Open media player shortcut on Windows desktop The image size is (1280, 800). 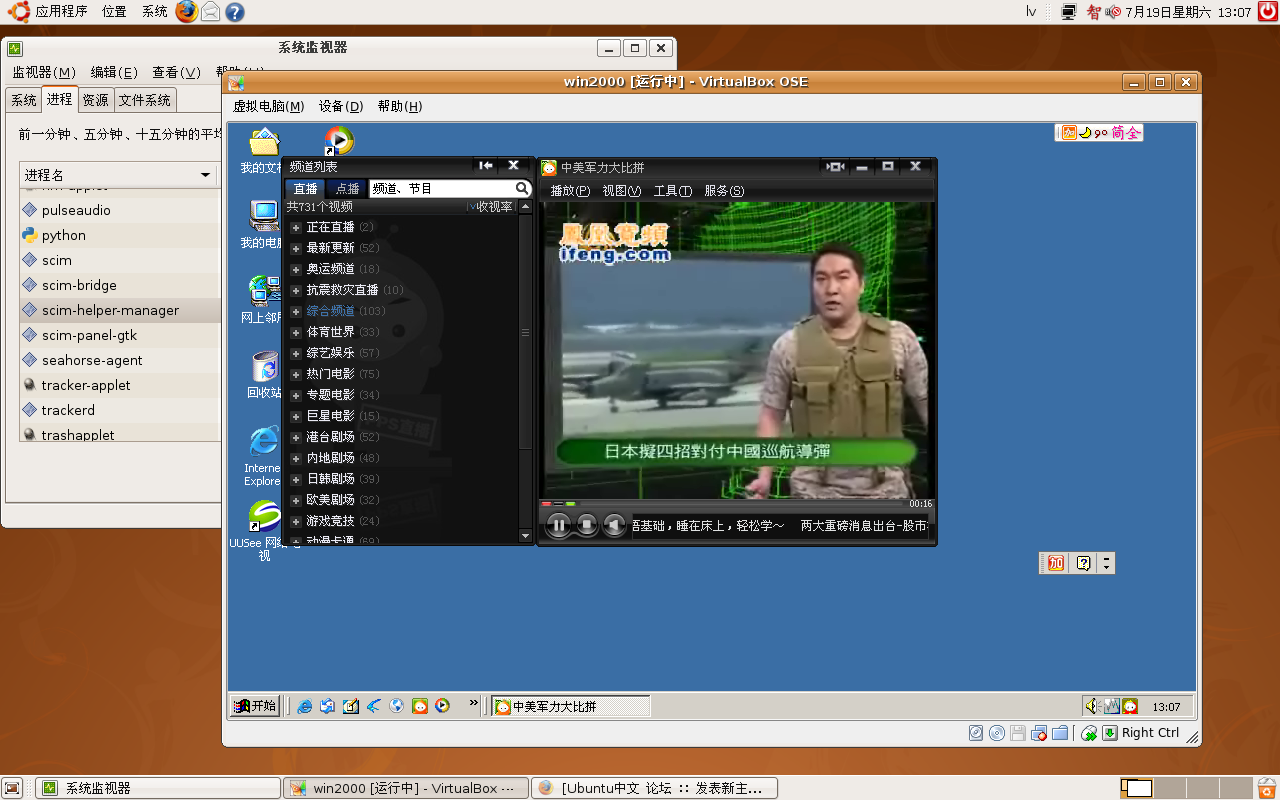339,141
